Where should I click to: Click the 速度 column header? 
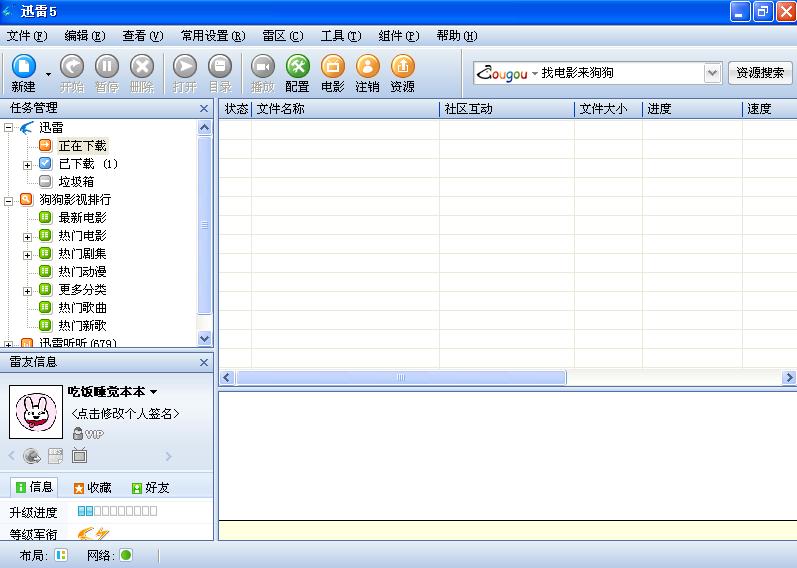pyautogui.click(x=770, y=109)
